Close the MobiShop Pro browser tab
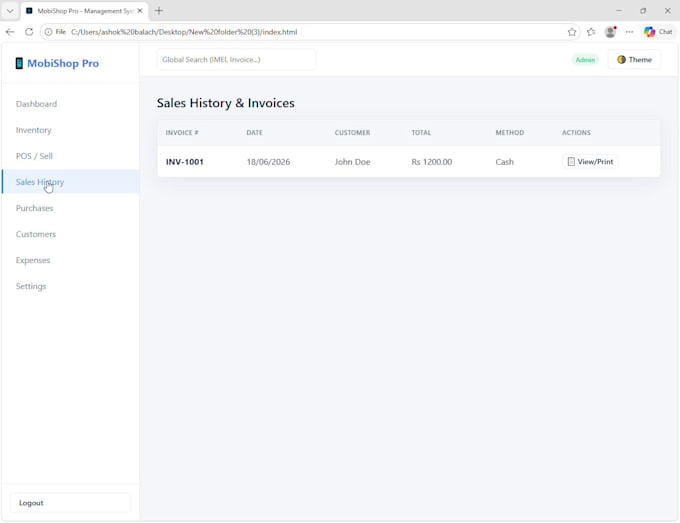Image resolution: width=680 pixels, height=523 pixels. [140, 11]
